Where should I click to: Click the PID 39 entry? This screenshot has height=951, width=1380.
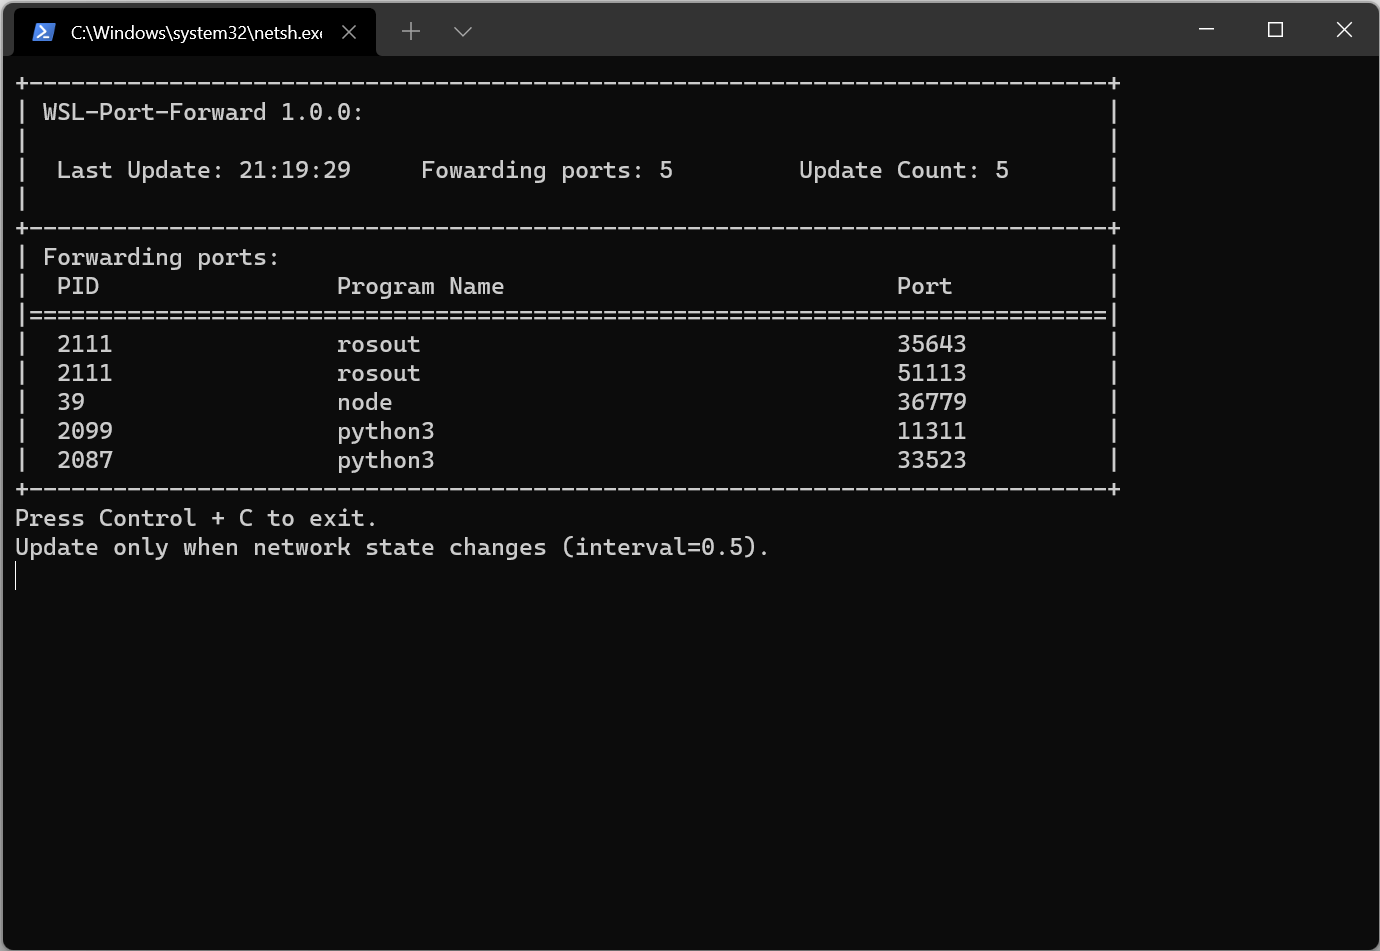click(71, 402)
